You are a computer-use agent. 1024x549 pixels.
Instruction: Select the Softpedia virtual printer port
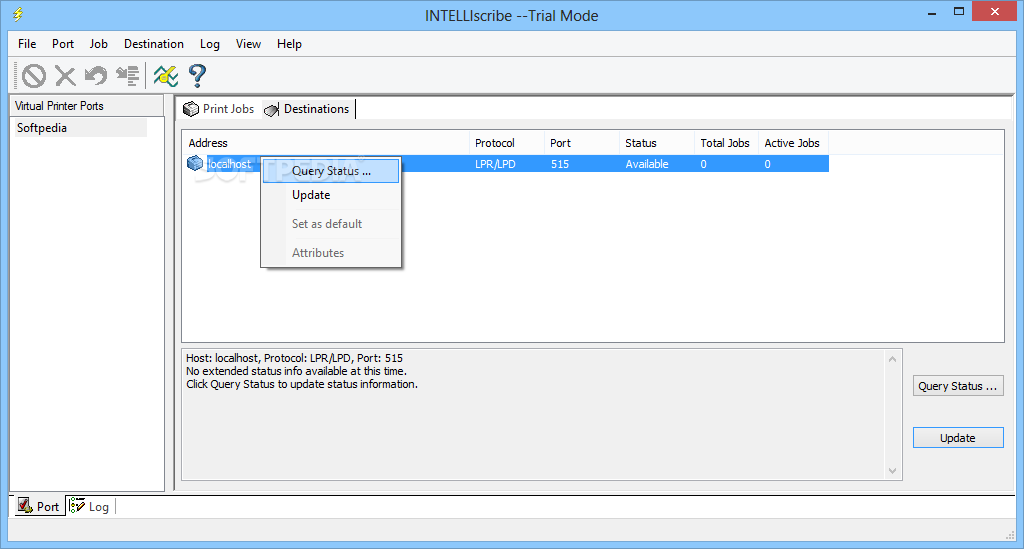click(79, 128)
